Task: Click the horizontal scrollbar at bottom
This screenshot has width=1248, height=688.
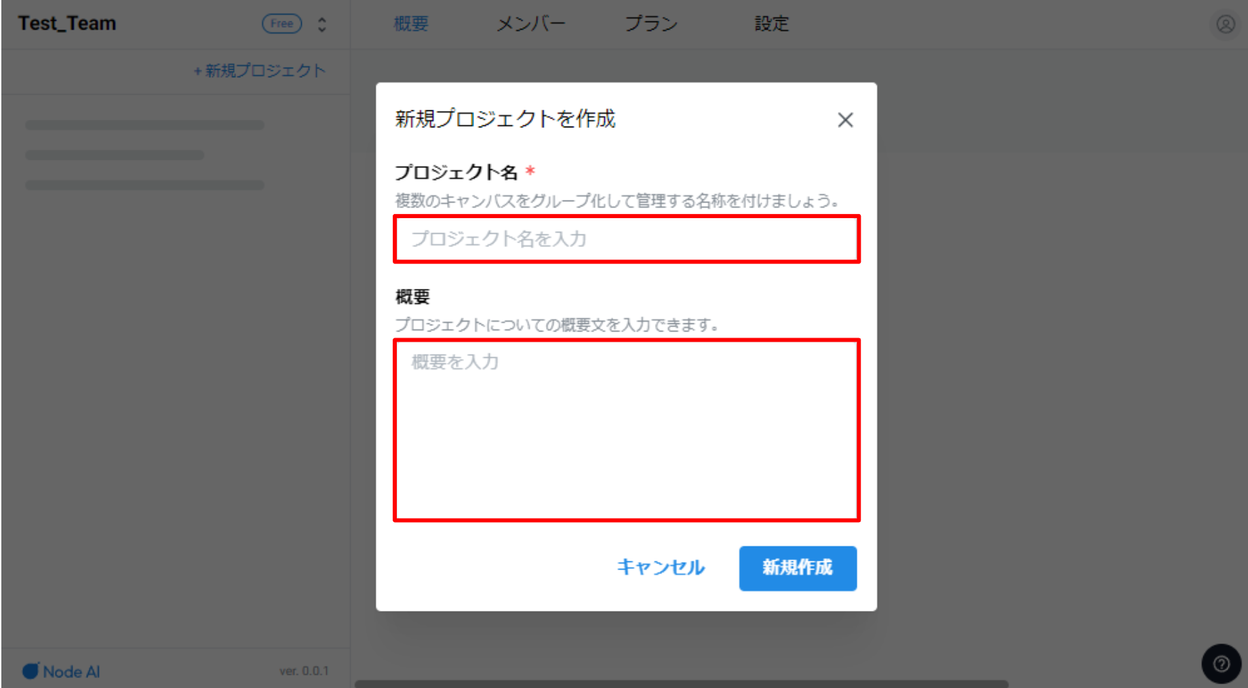Action: click(681, 684)
